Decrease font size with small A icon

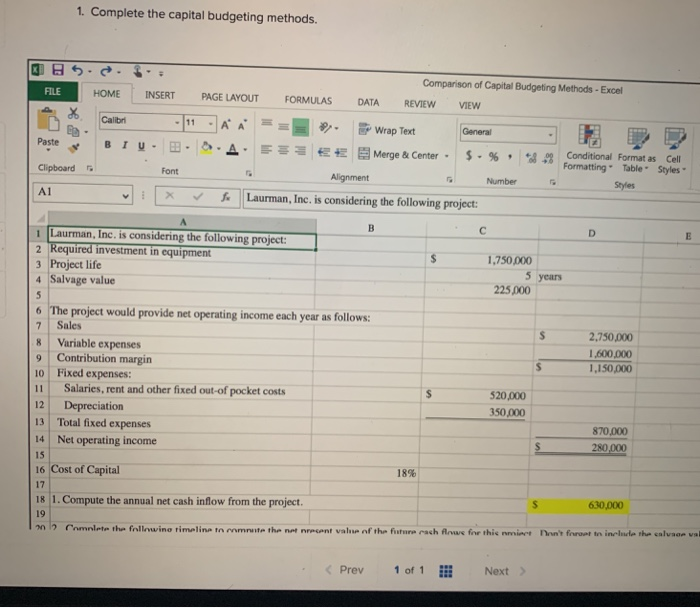pyautogui.click(x=242, y=126)
